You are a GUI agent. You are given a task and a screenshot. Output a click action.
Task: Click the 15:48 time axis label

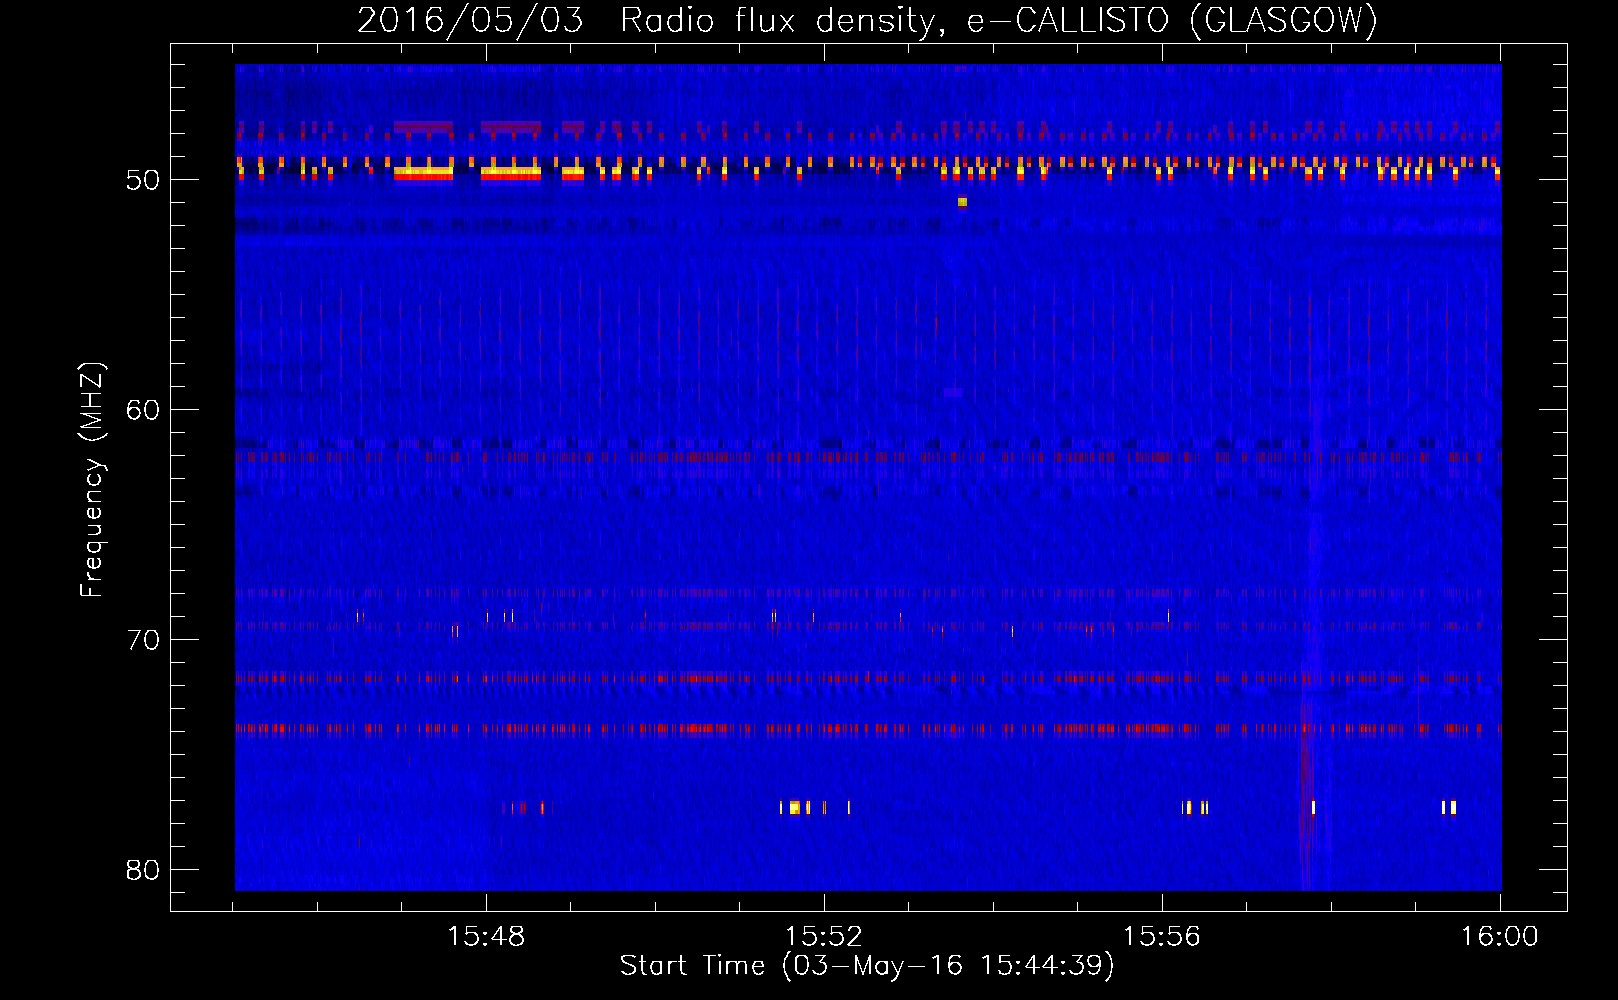[x=486, y=937]
